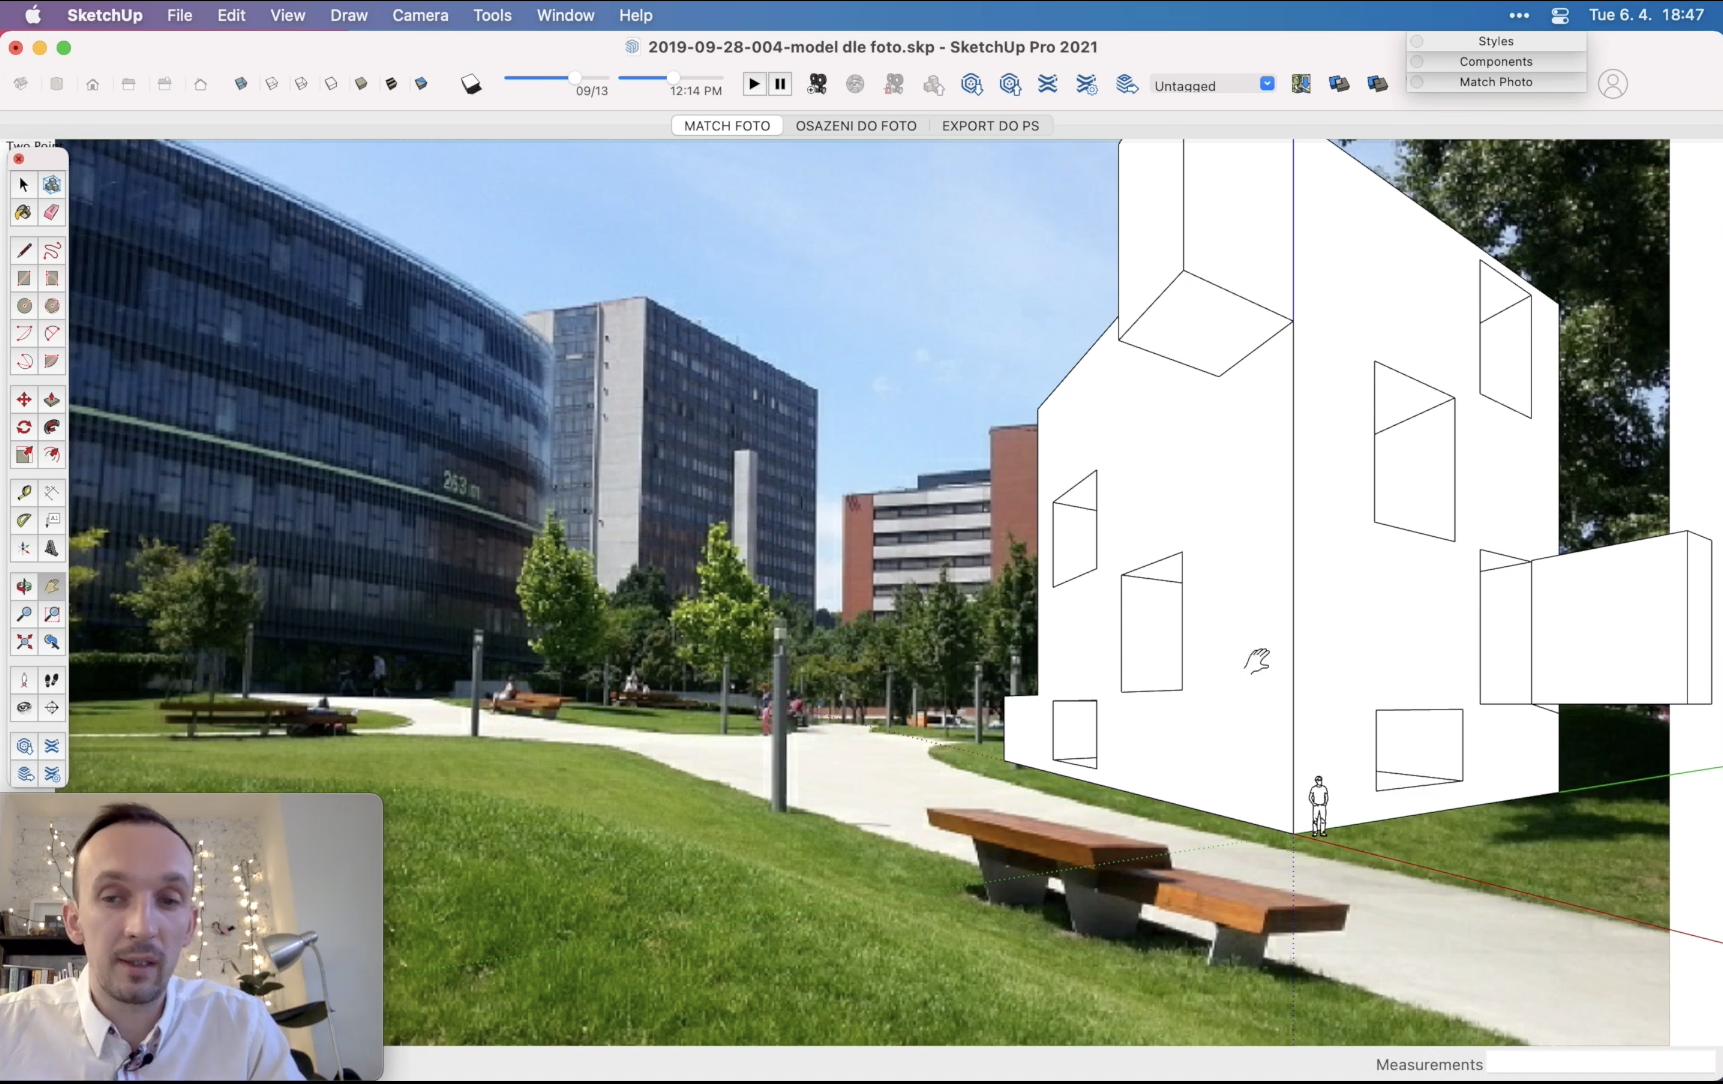Pick the Paint Bucket tool
1723x1084 pixels.
[23, 212]
